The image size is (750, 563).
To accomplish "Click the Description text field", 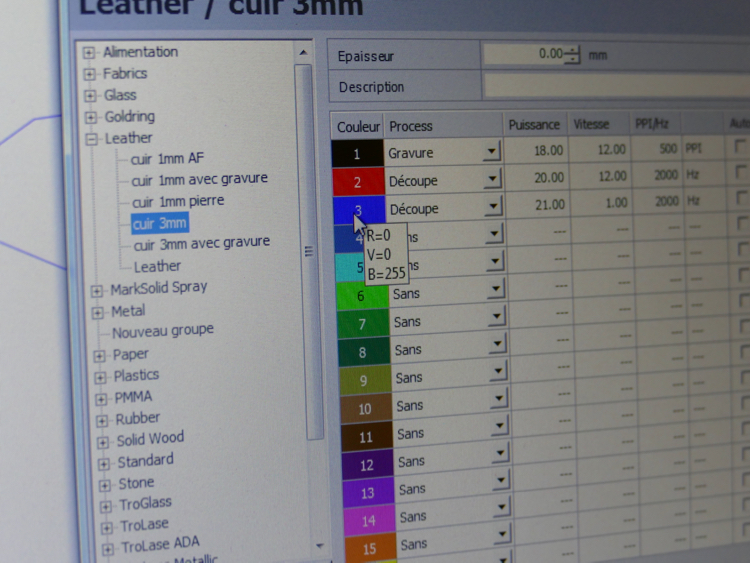I will [617, 86].
